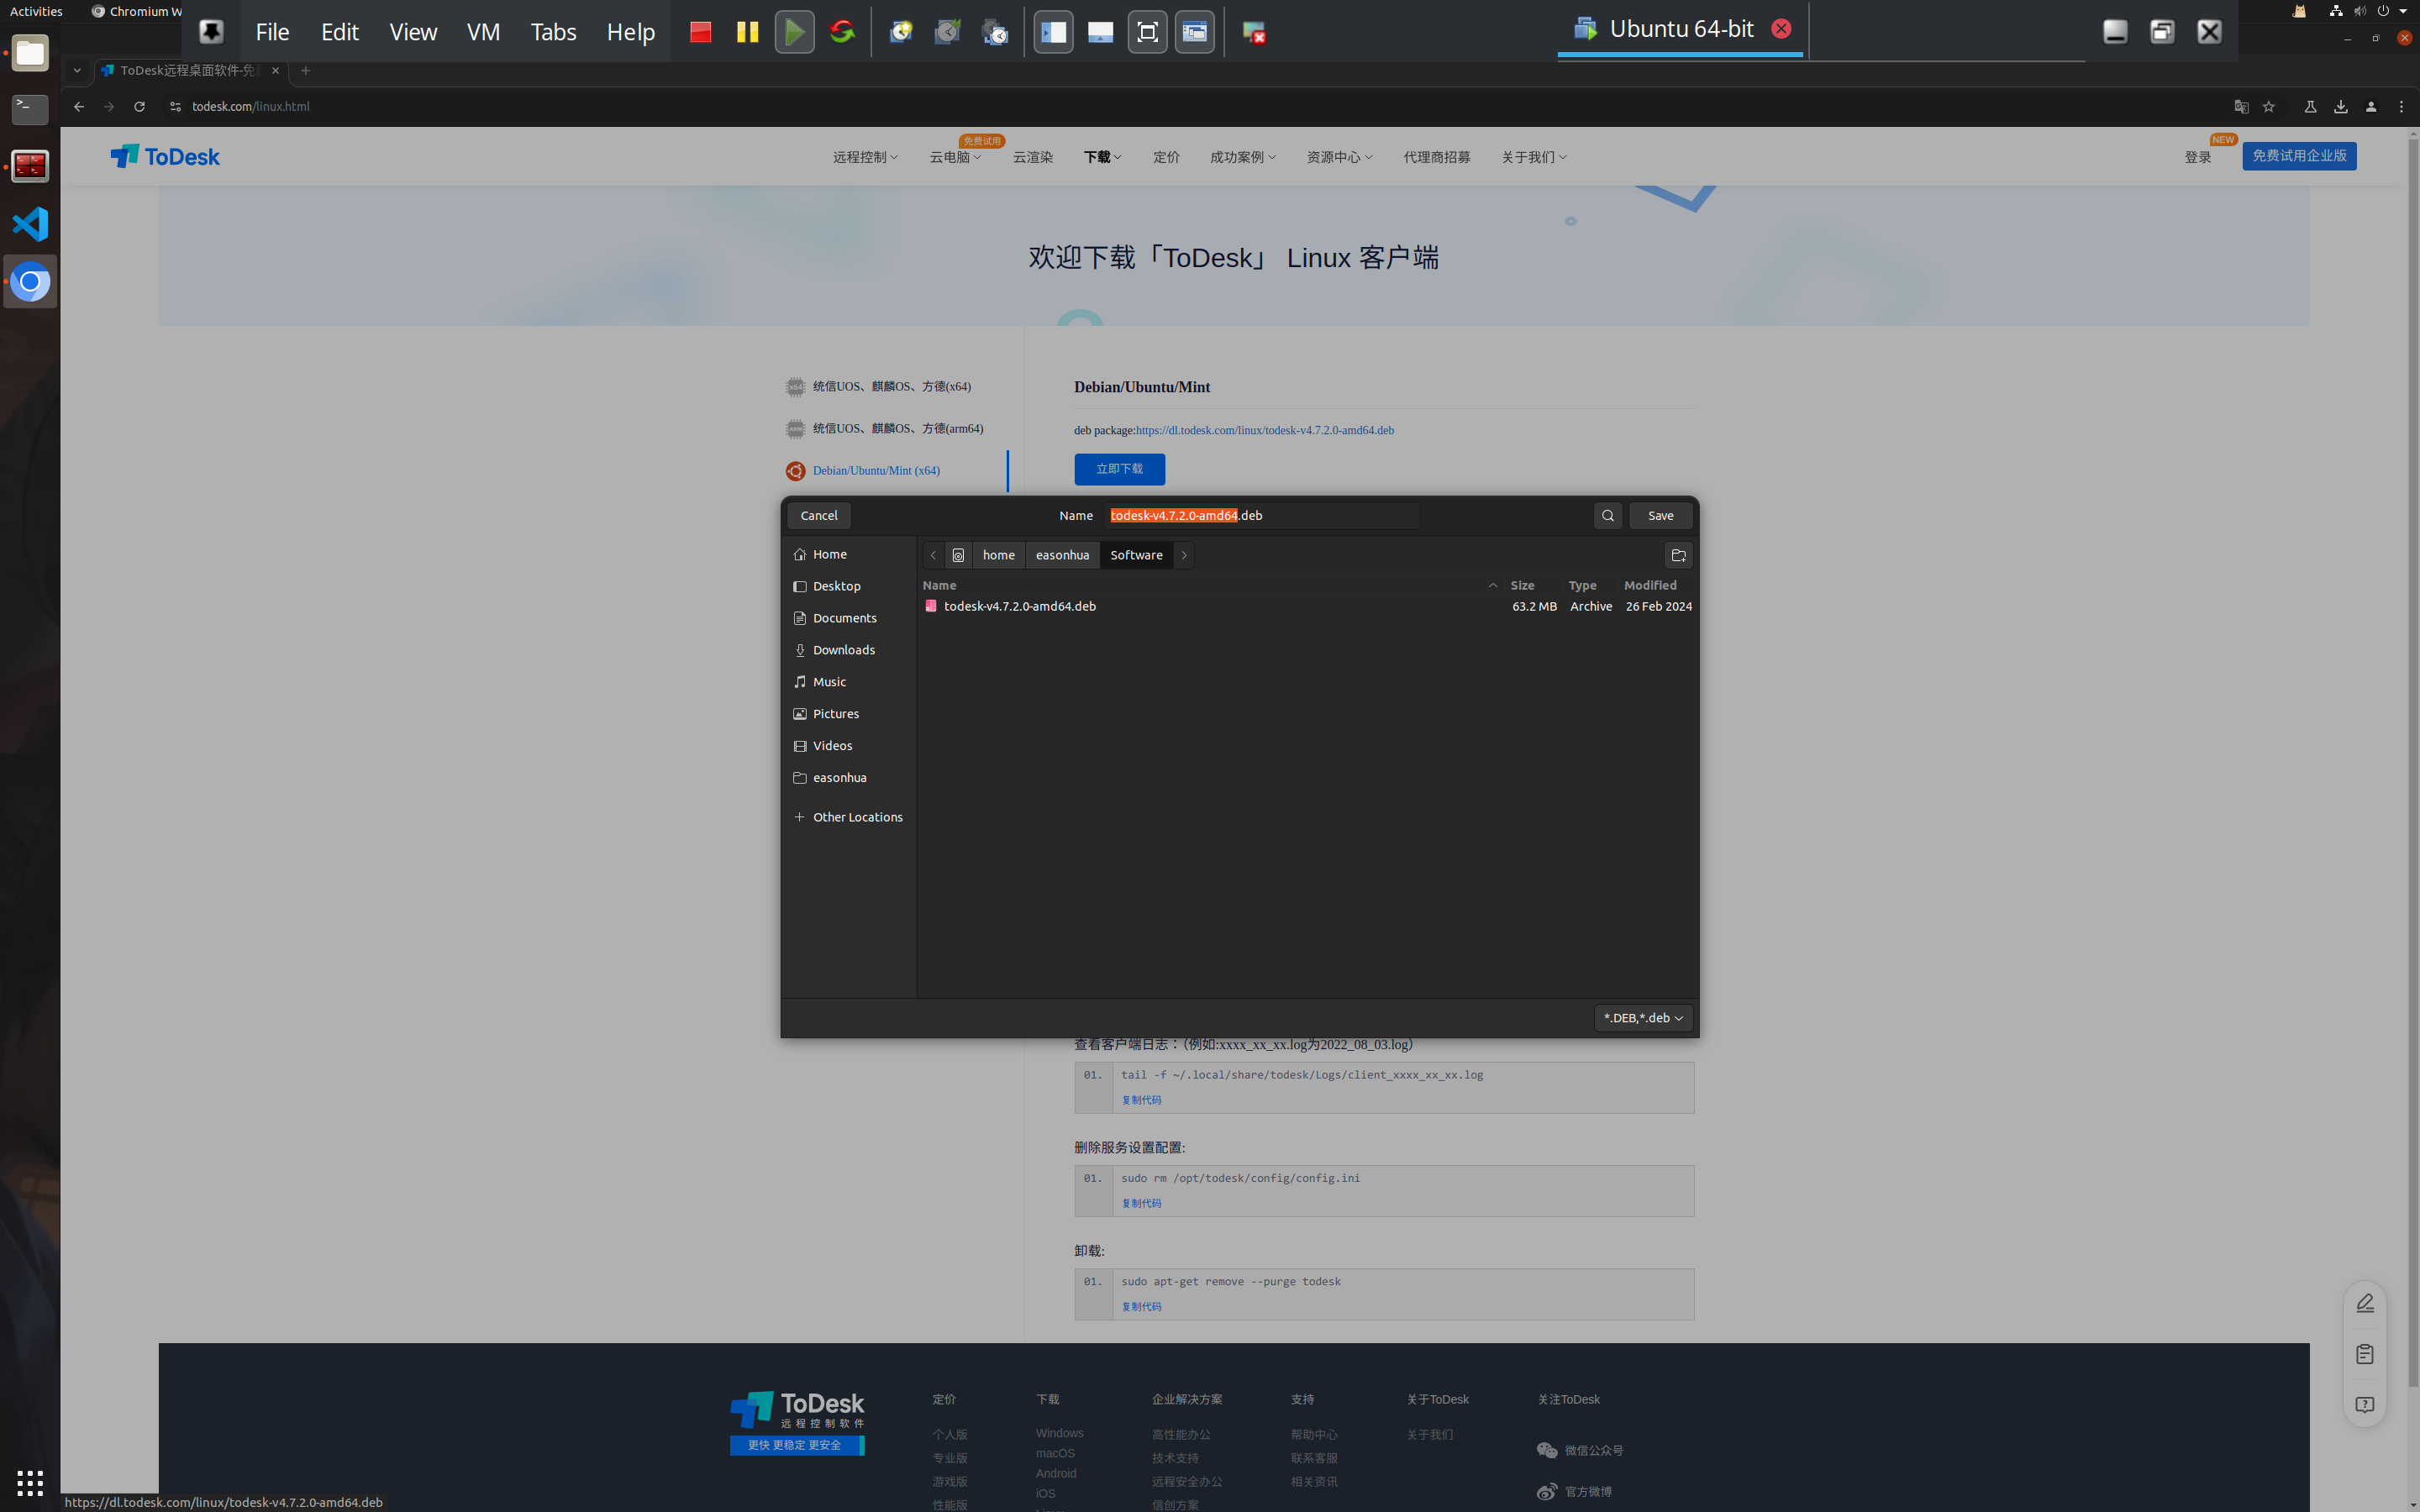Click Cancel in the save dialog
This screenshot has width=2420, height=1512.
[x=819, y=516]
